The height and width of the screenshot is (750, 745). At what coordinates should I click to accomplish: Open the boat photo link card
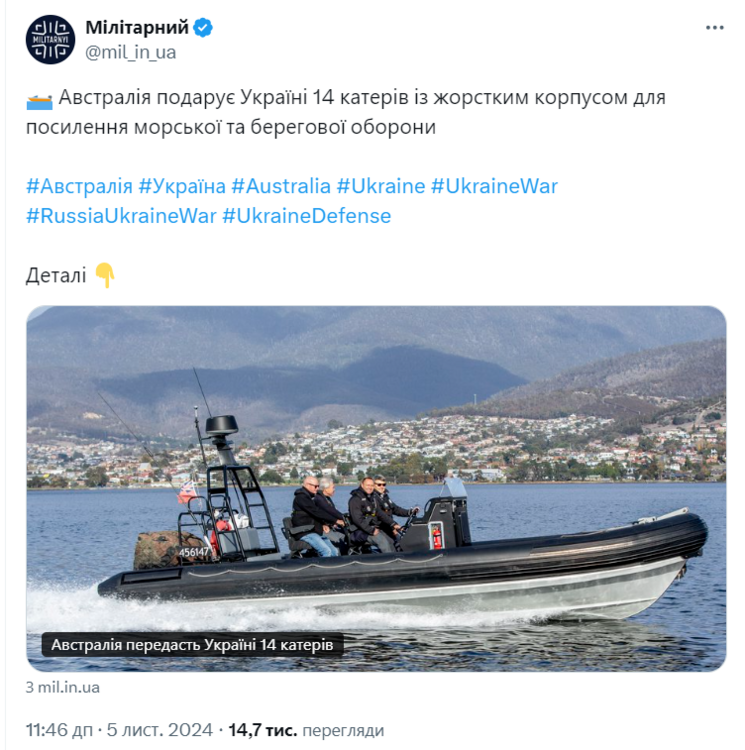tap(376, 488)
